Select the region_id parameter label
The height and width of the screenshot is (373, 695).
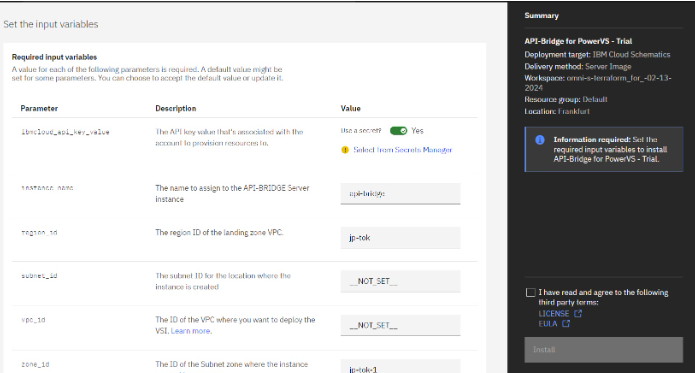tap(39, 233)
